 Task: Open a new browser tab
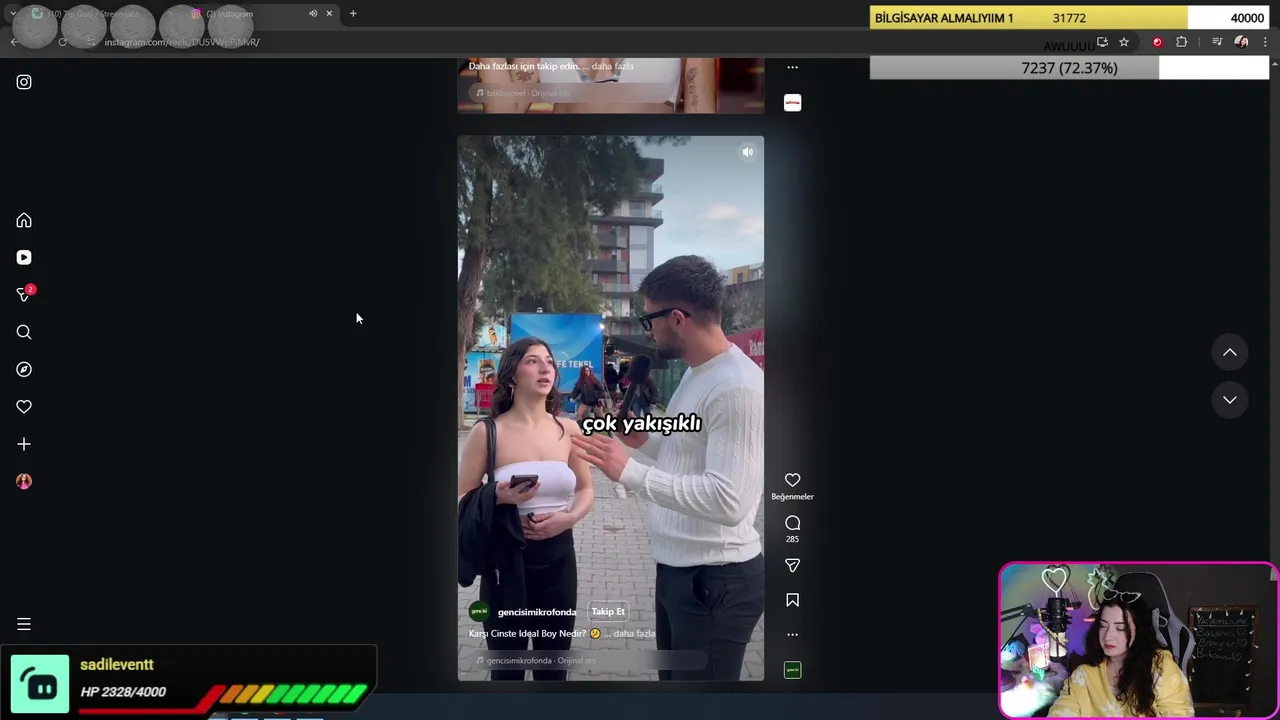pyautogui.click(x=353, y=14)
